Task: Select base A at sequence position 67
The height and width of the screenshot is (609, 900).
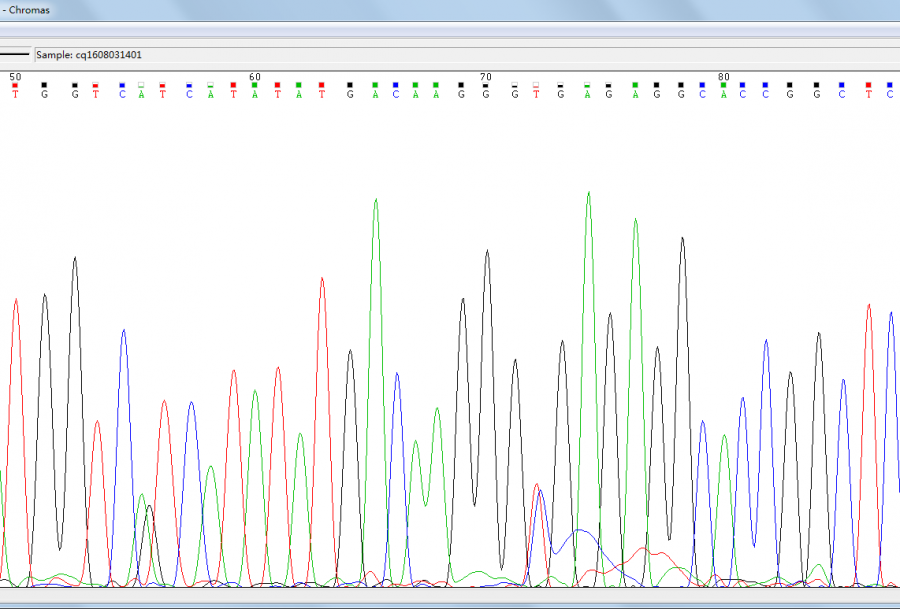Action: click(416, 94)
